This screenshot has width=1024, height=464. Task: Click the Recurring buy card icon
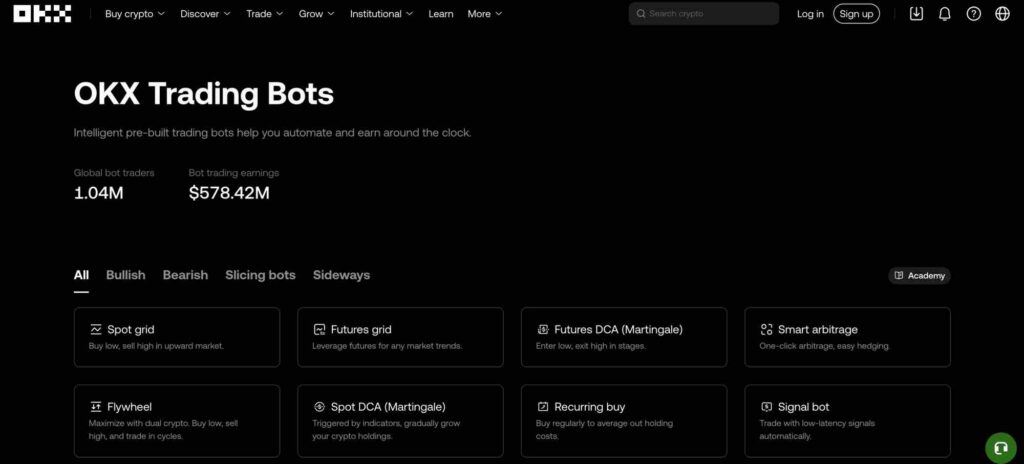click(x=543, y=406)
